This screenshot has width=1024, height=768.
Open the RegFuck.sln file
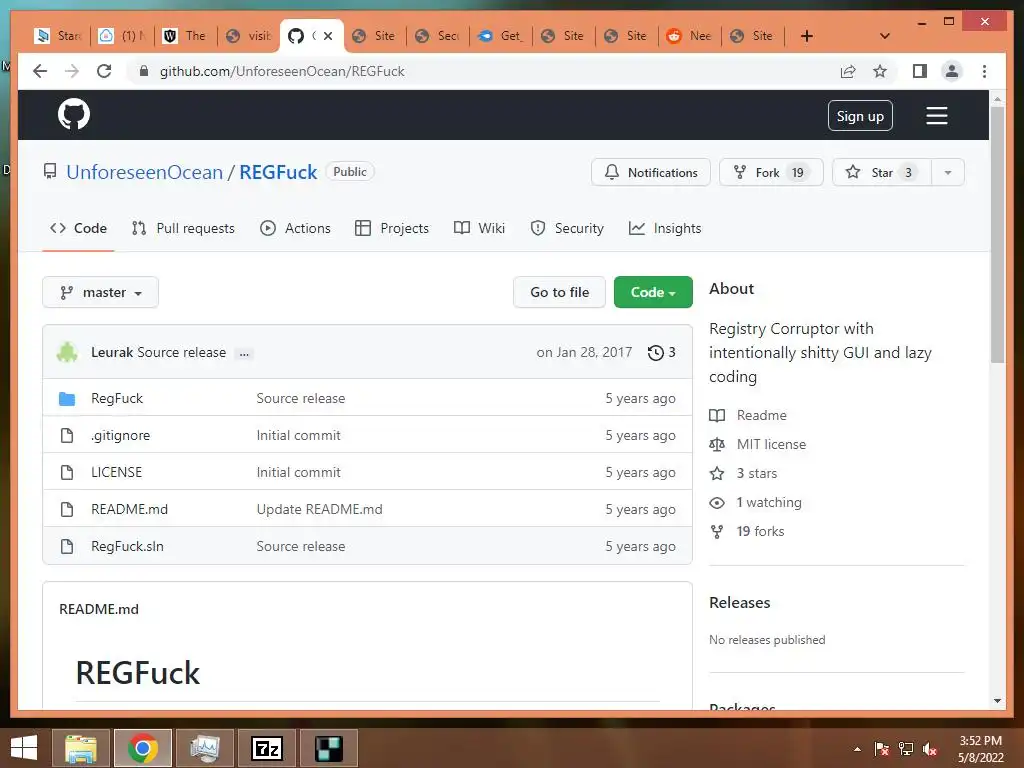point(127,547)
